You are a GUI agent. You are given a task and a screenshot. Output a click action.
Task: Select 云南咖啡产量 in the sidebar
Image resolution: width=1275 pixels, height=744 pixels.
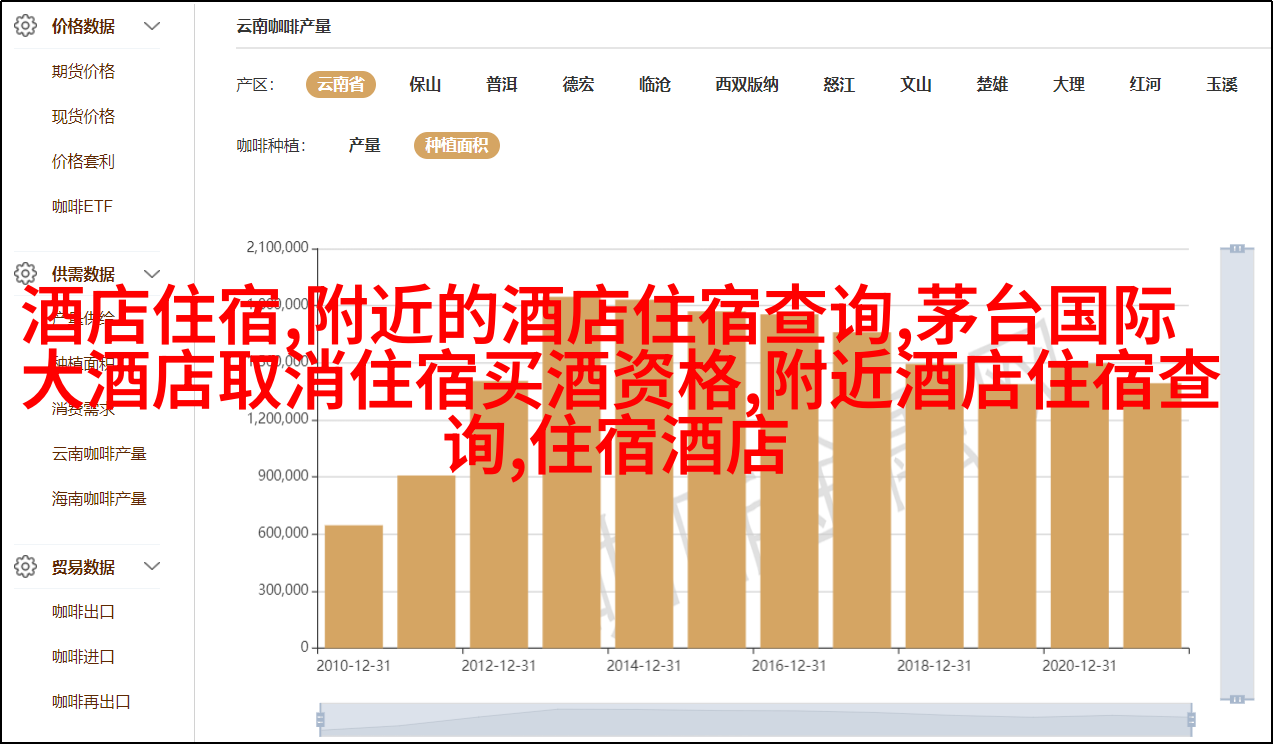100,454
